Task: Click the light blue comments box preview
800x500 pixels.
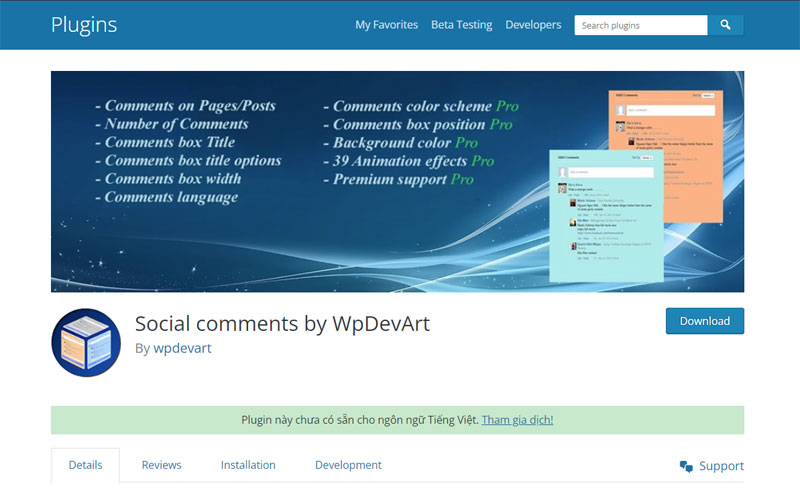Action: pyautogui.click(x=606, y=215)
